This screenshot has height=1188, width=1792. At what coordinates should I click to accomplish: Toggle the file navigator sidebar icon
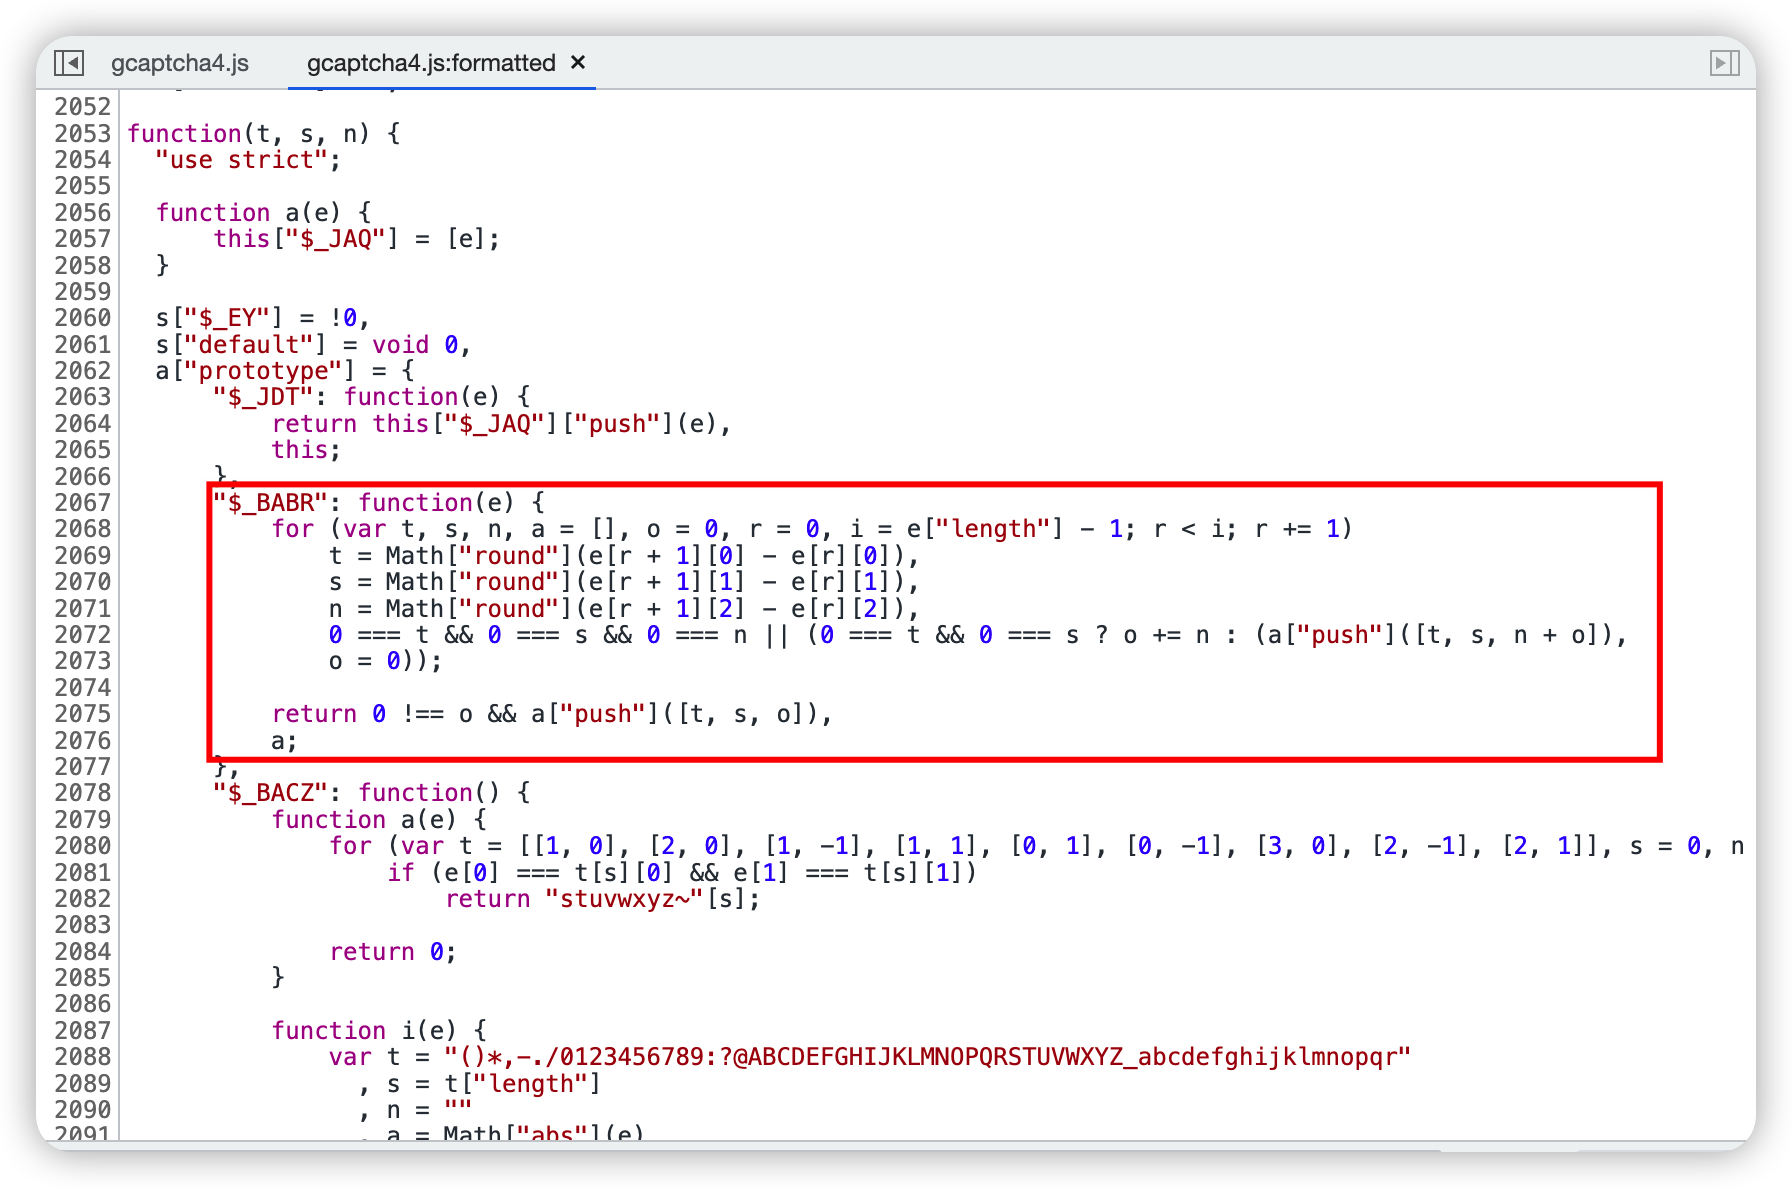(x=69, y=63)
